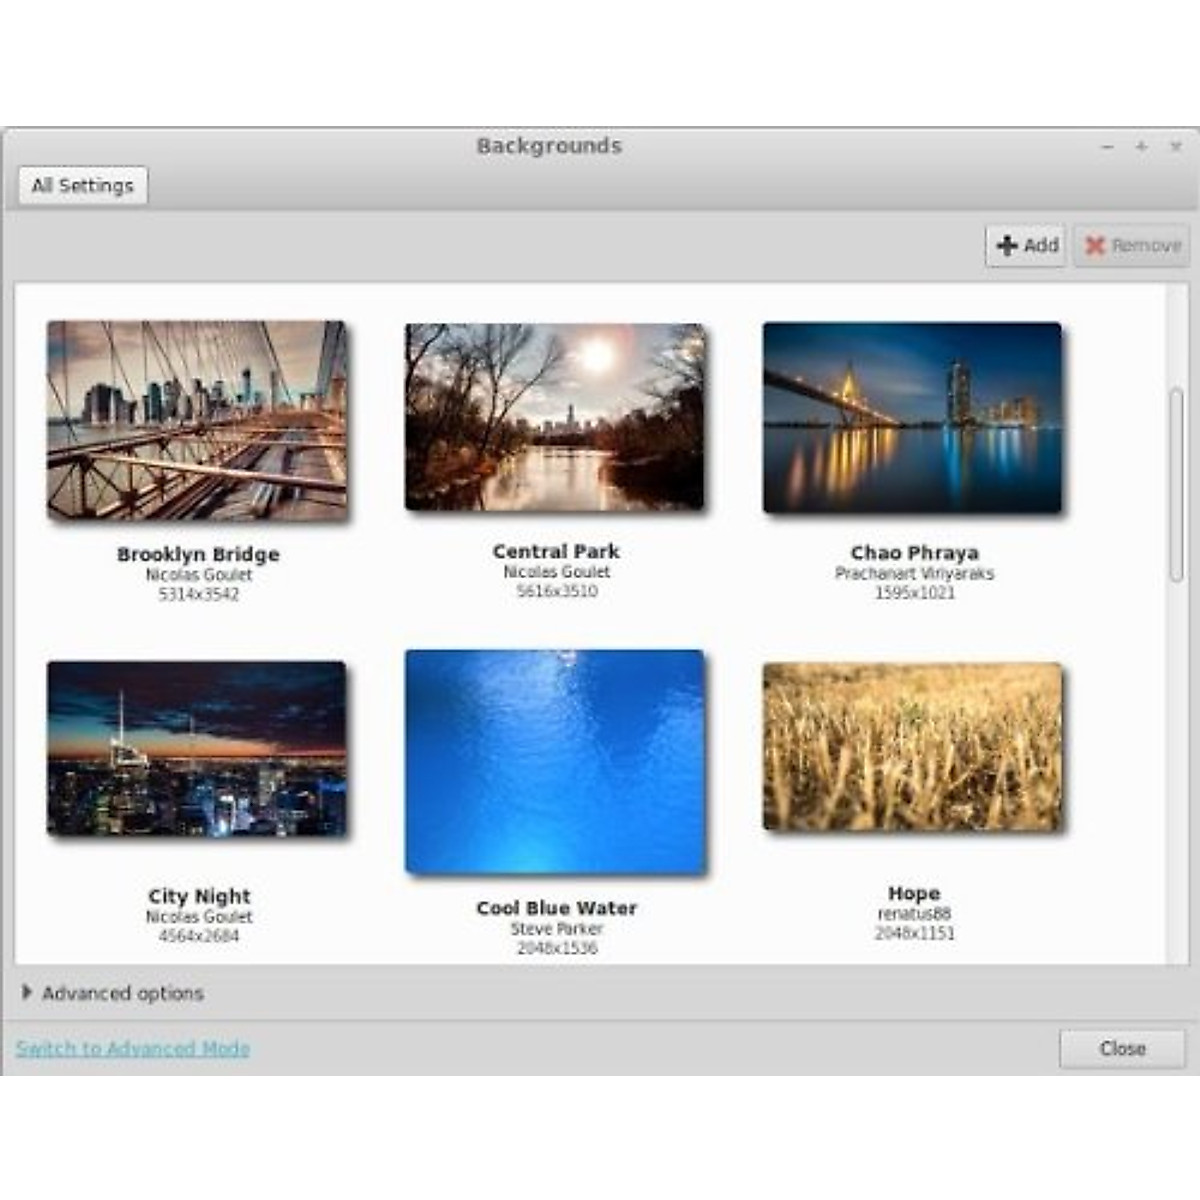Image resolution: width=1200 pixels, height=1200 pixels.
Task: Click the Add button with plus icon
Action: (1027, 245)
